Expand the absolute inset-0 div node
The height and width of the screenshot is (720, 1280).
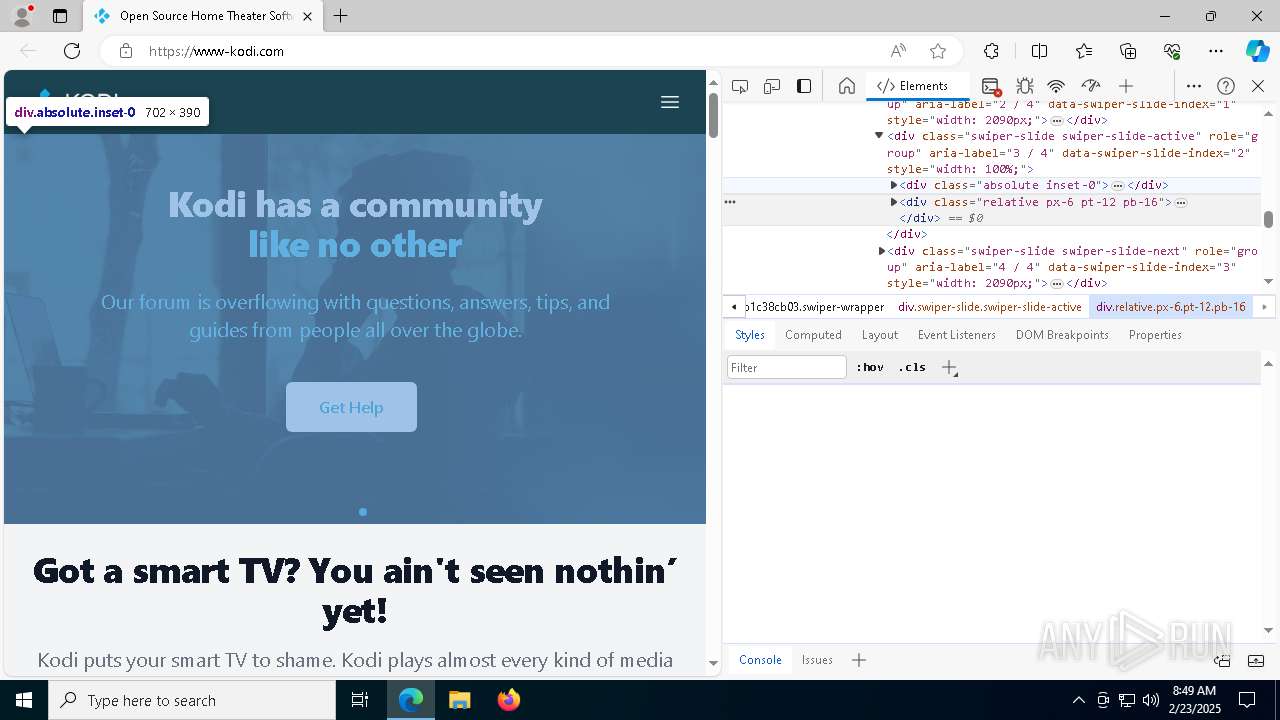pyautogui.click(x=894, y=185)
